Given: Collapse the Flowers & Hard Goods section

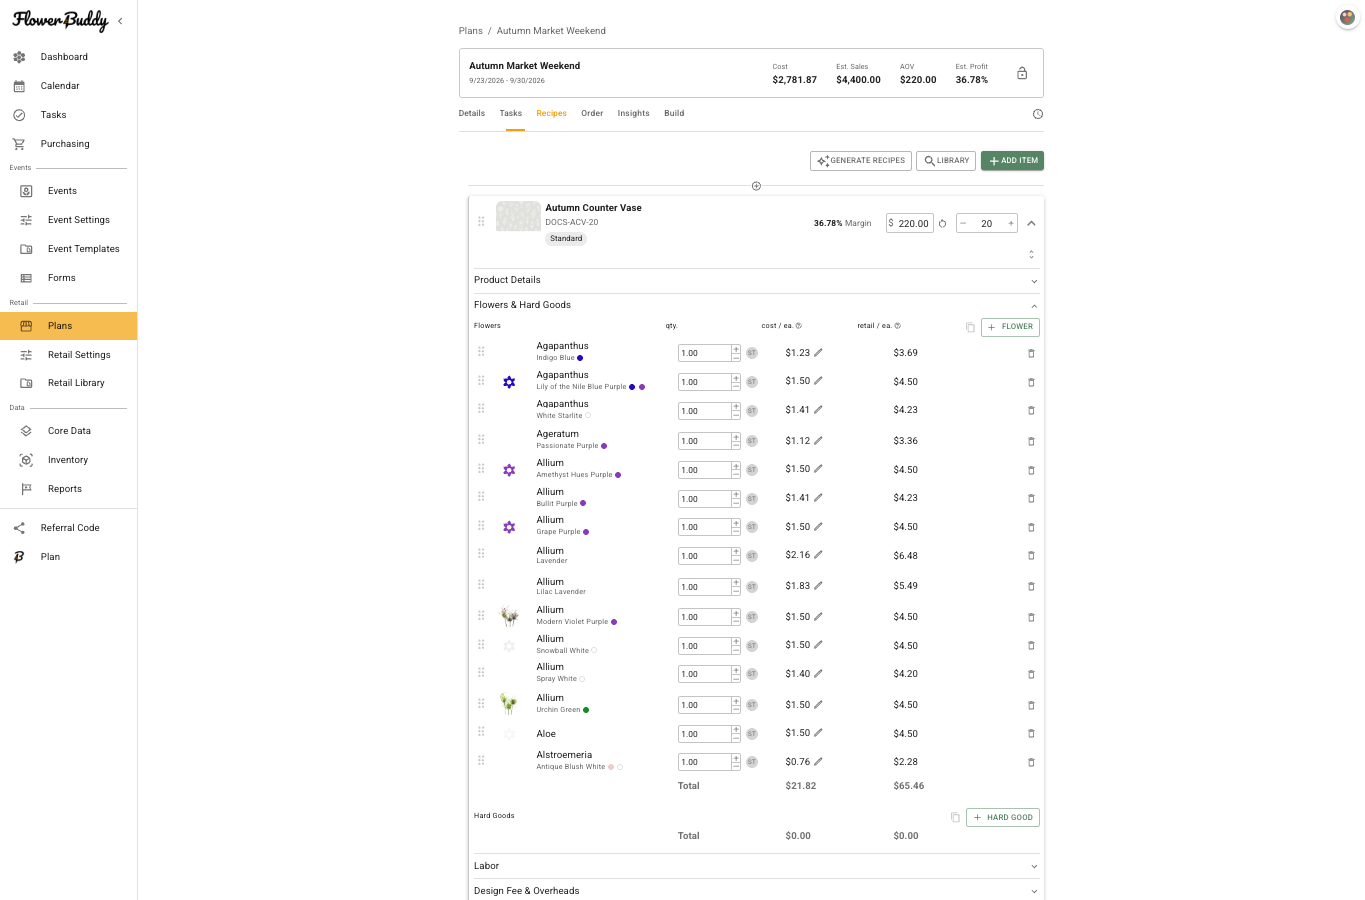Looking at the screenshot, I should (x=756, y=306).
